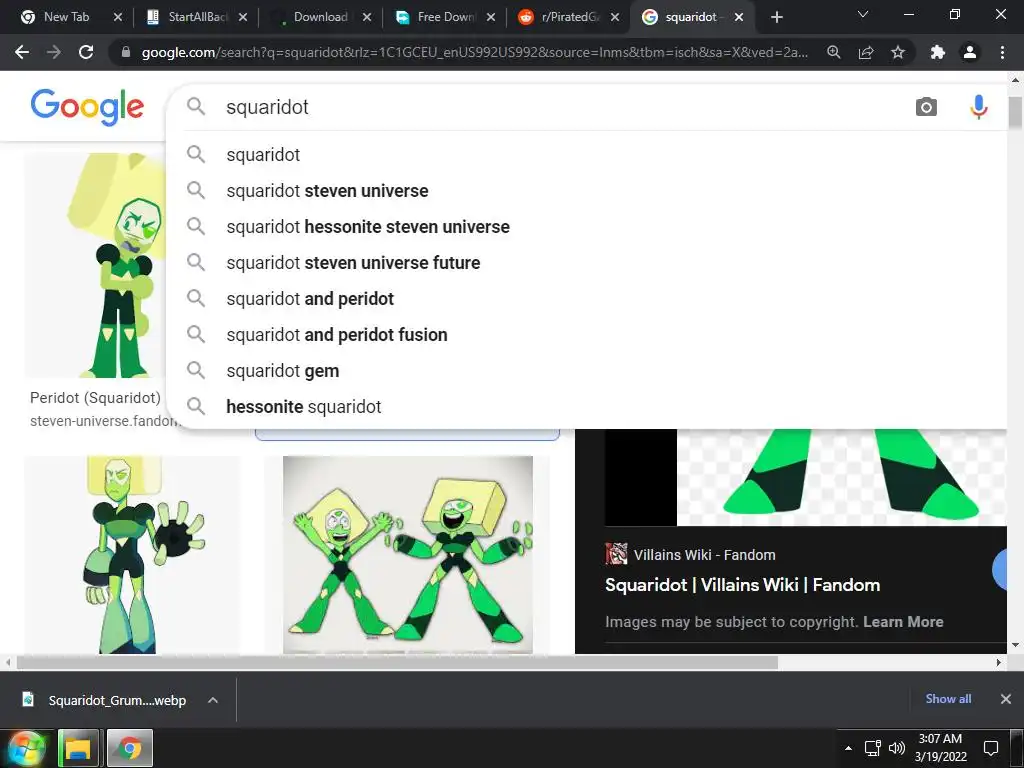Reload the current Google page

(86, 52)
